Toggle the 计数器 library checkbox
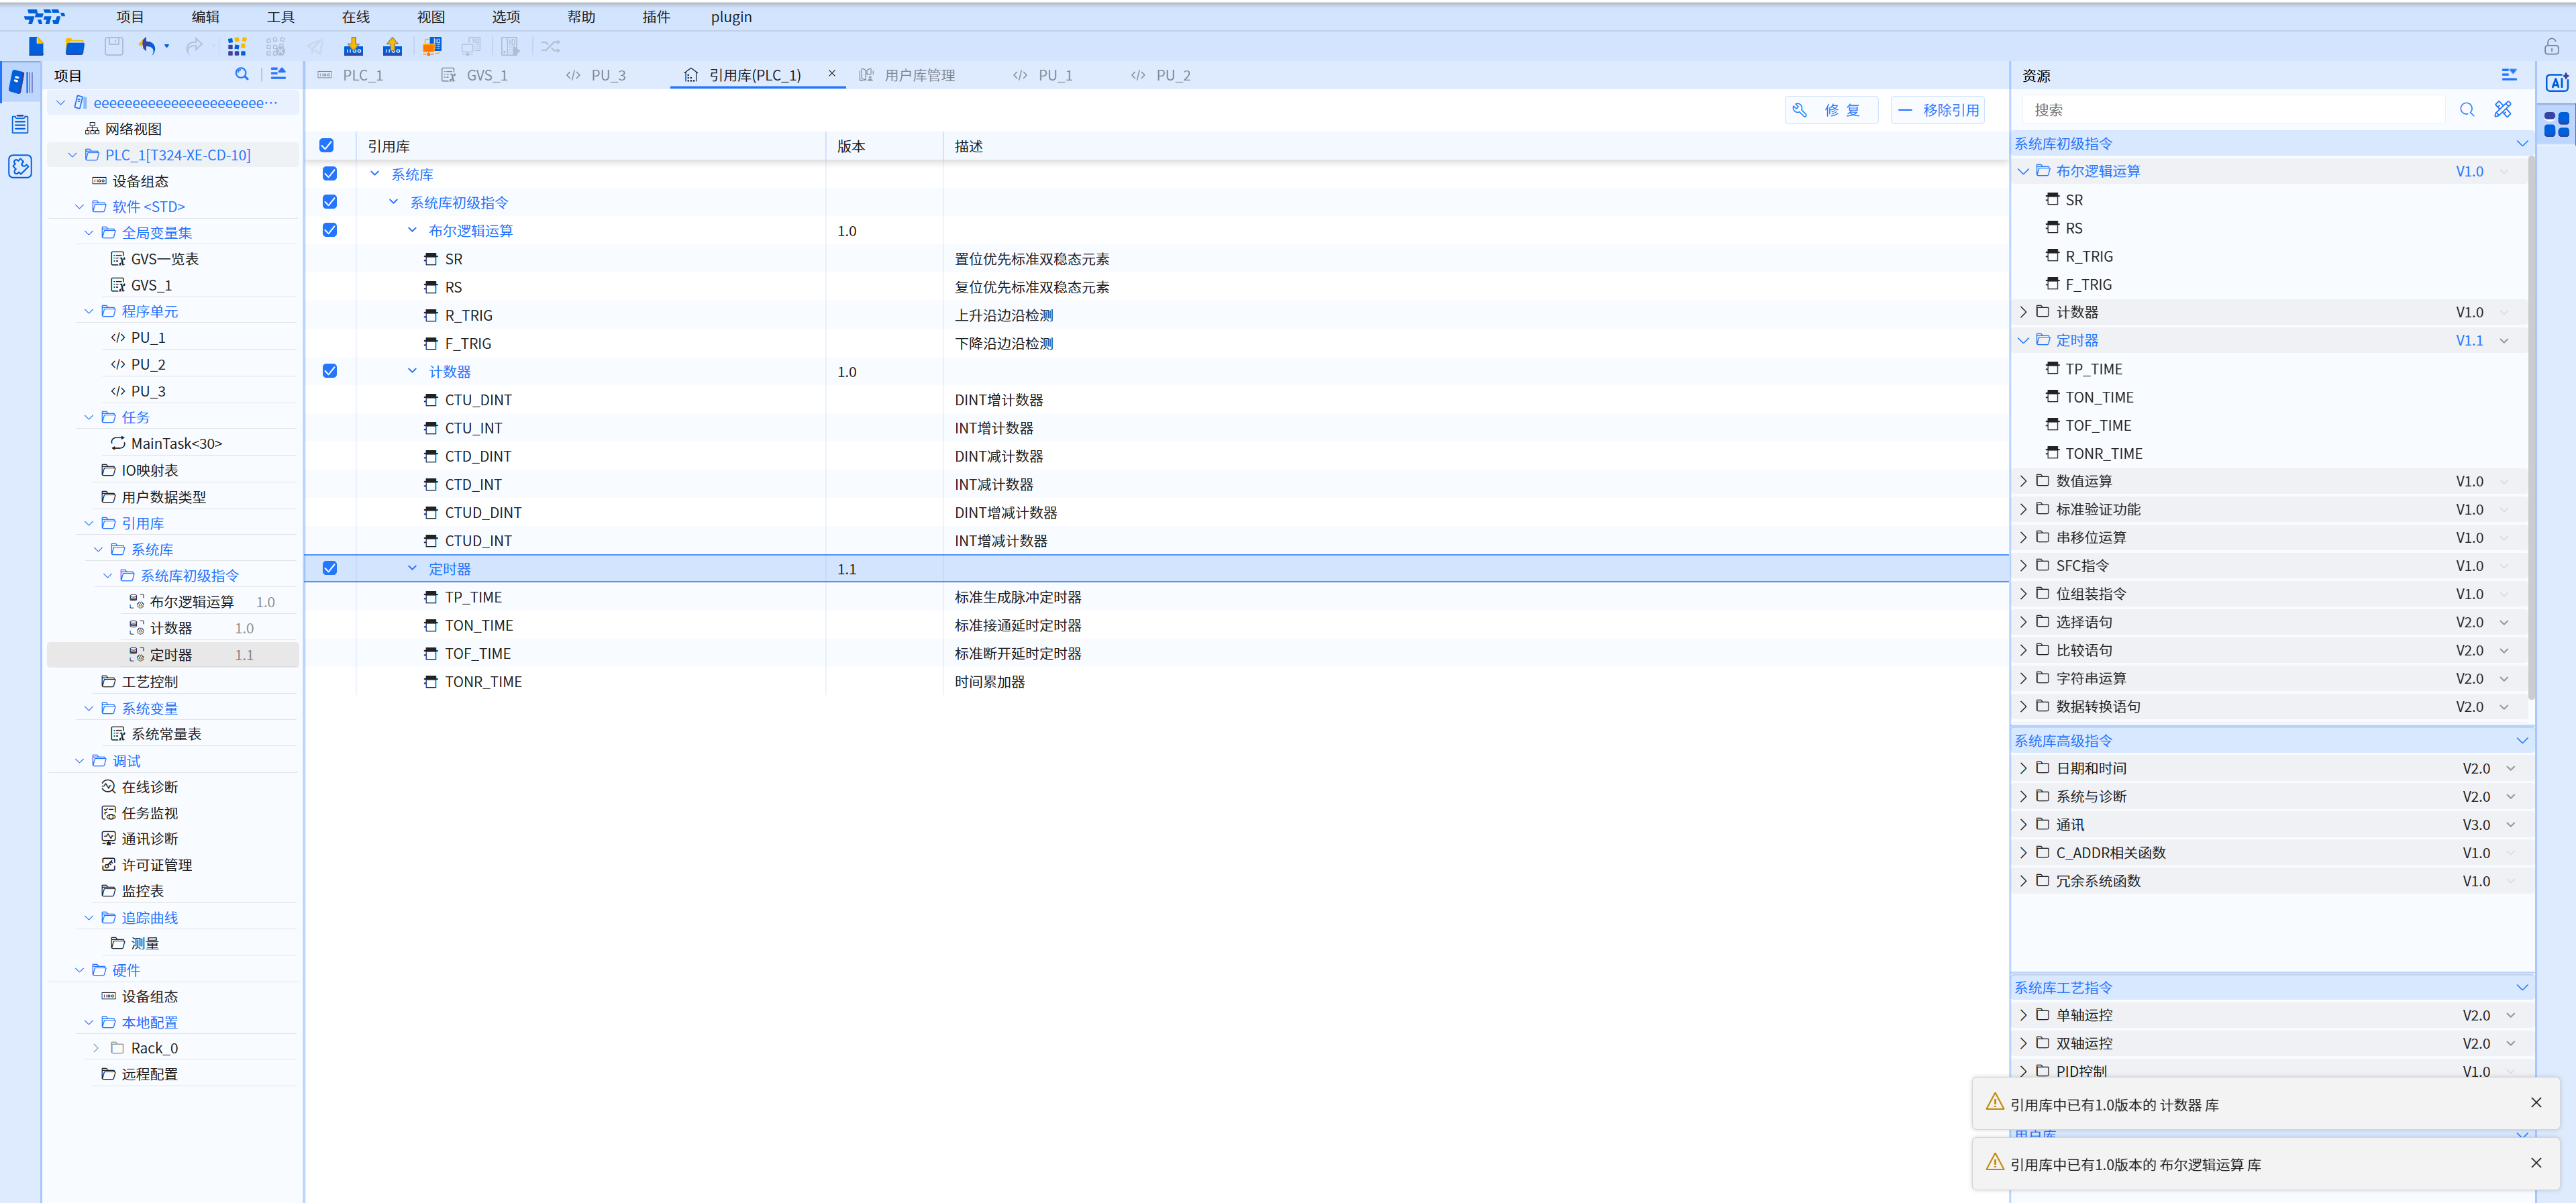 (x=330, y=371)
